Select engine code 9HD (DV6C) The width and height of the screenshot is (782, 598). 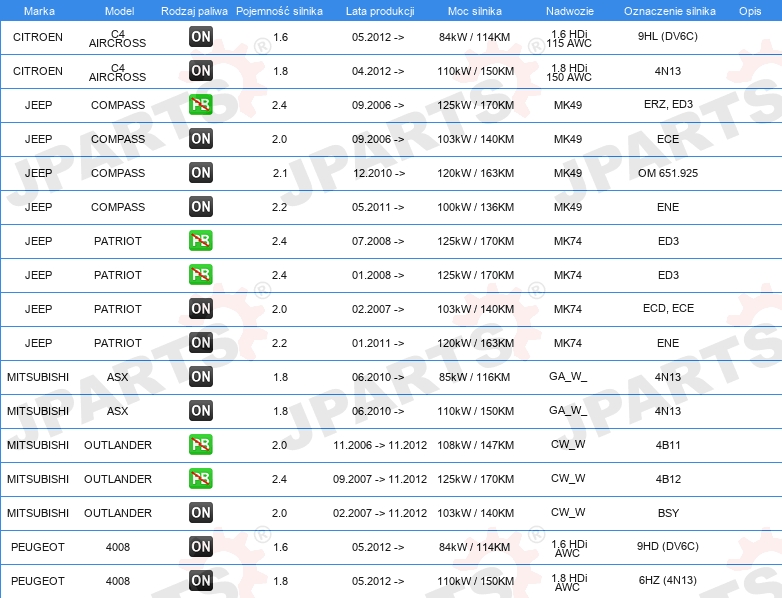point(668,546)
